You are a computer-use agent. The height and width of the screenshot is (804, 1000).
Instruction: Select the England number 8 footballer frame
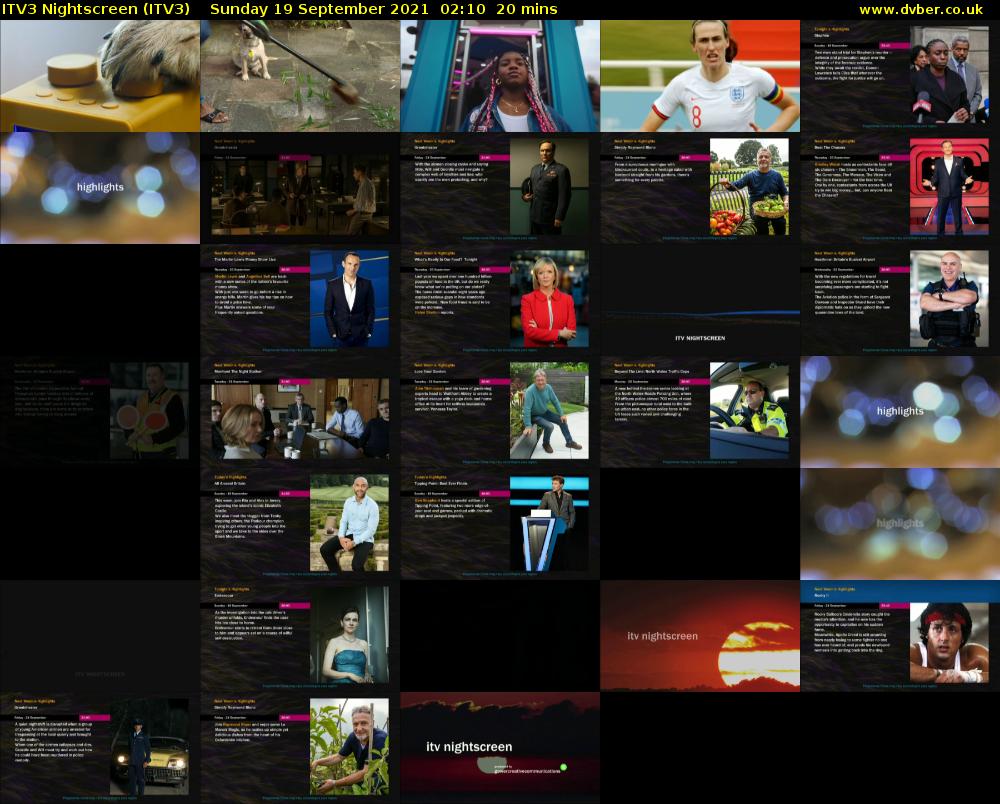coord(700,76)
